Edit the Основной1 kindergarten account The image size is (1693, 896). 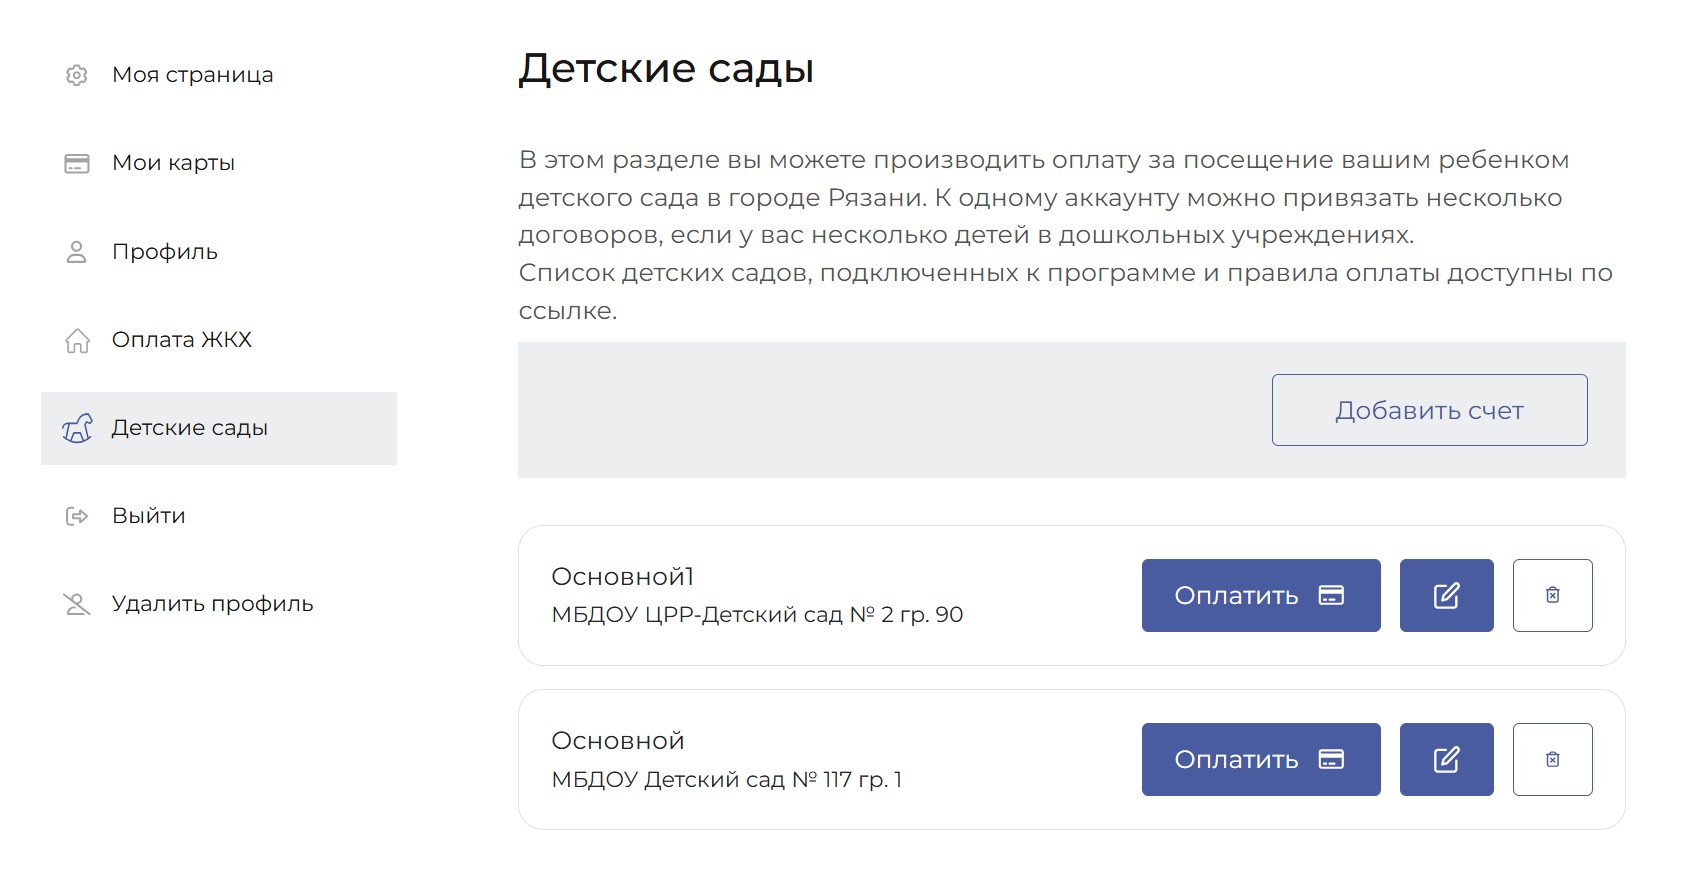point(1446,596)
